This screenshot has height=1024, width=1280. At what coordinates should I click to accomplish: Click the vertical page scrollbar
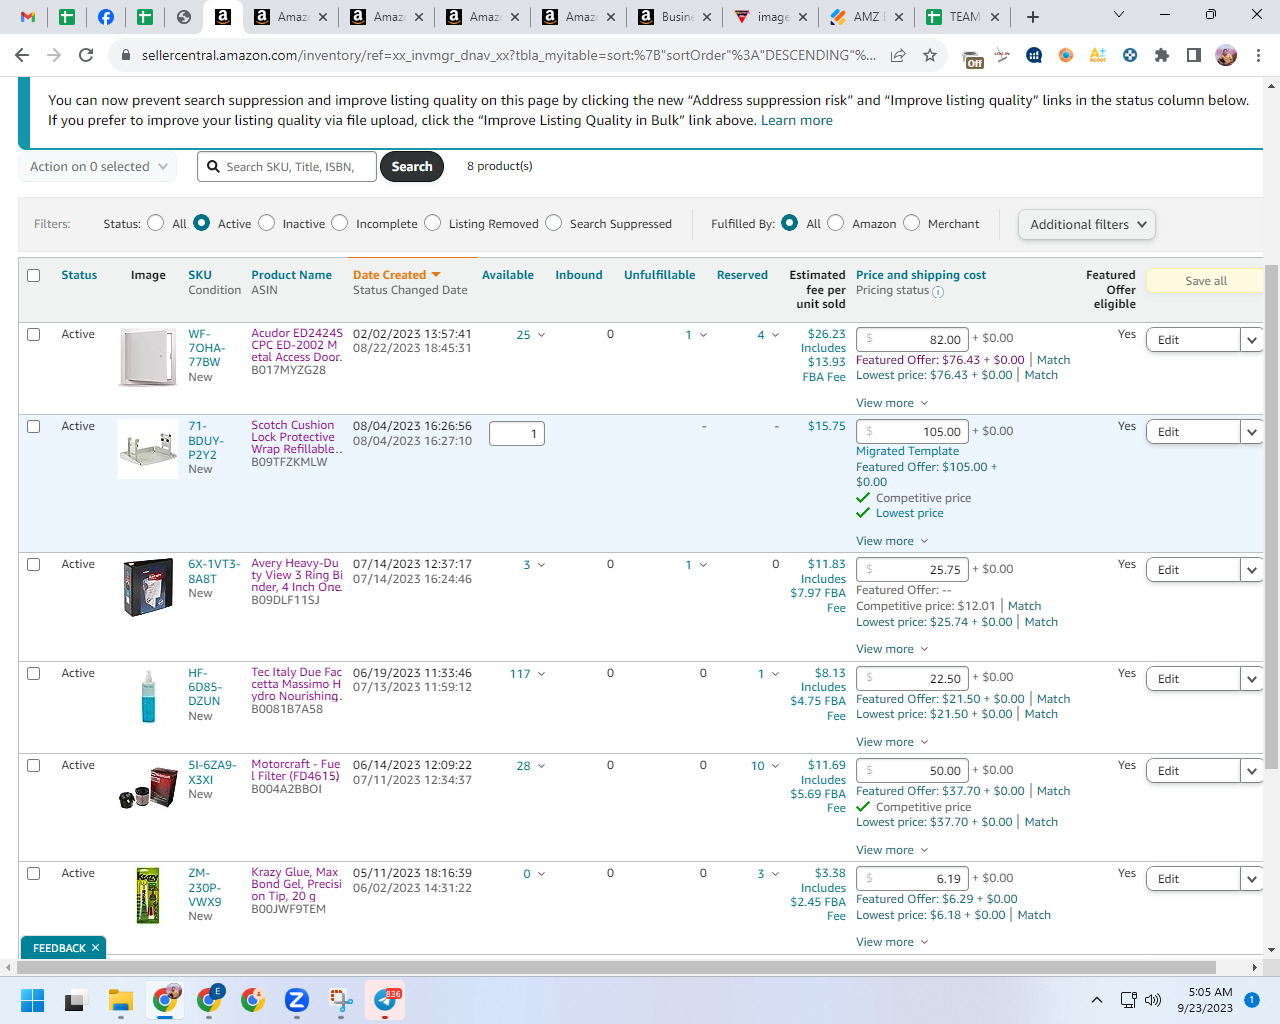[x=1271, y=516]
